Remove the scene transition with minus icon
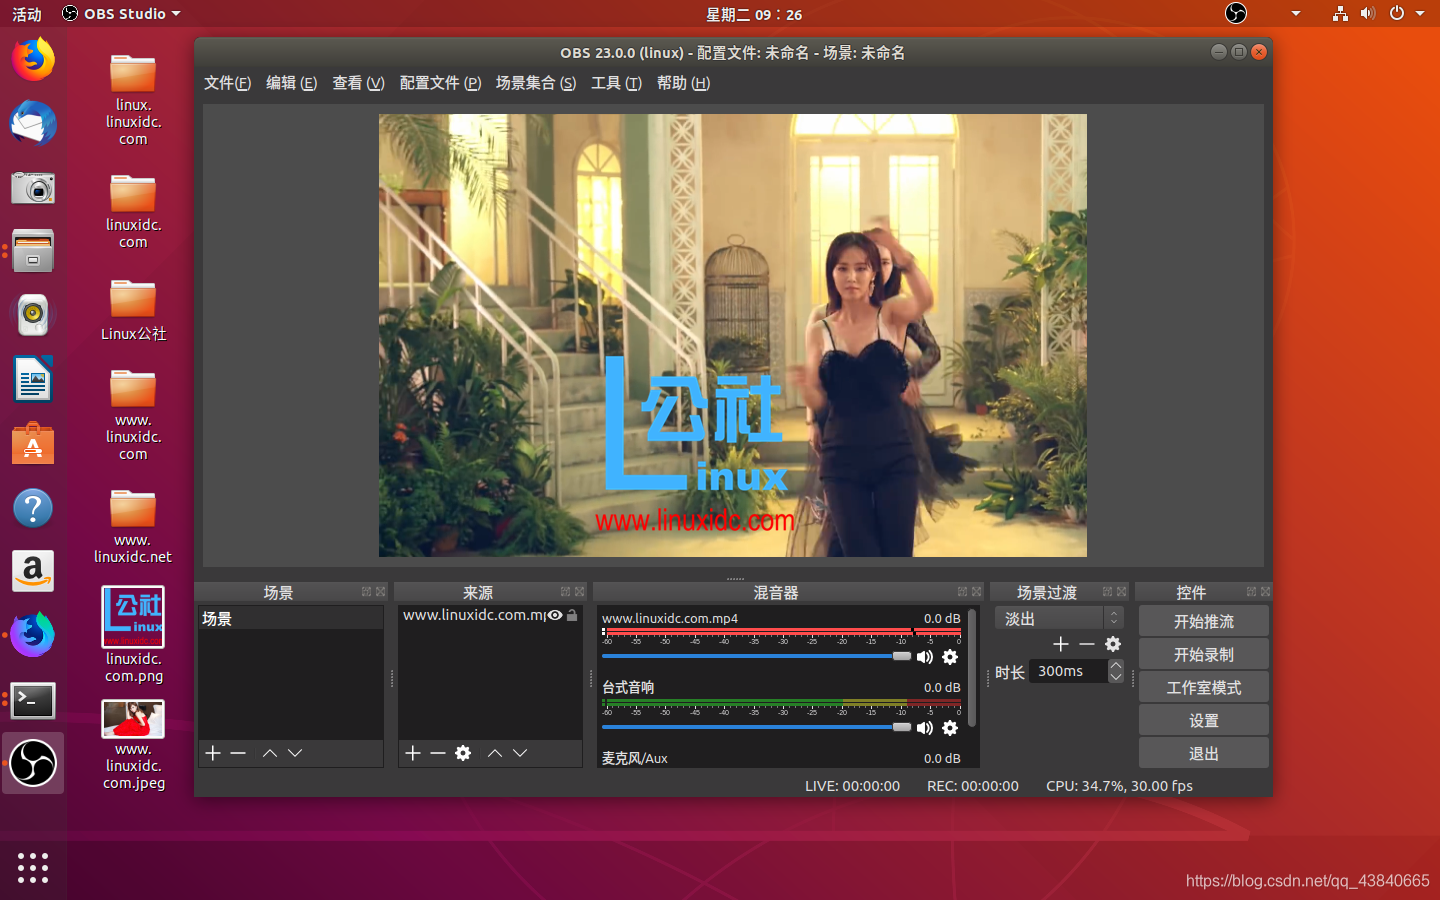This screenshot has width=1440, height=900. [x=1087, y=644]
